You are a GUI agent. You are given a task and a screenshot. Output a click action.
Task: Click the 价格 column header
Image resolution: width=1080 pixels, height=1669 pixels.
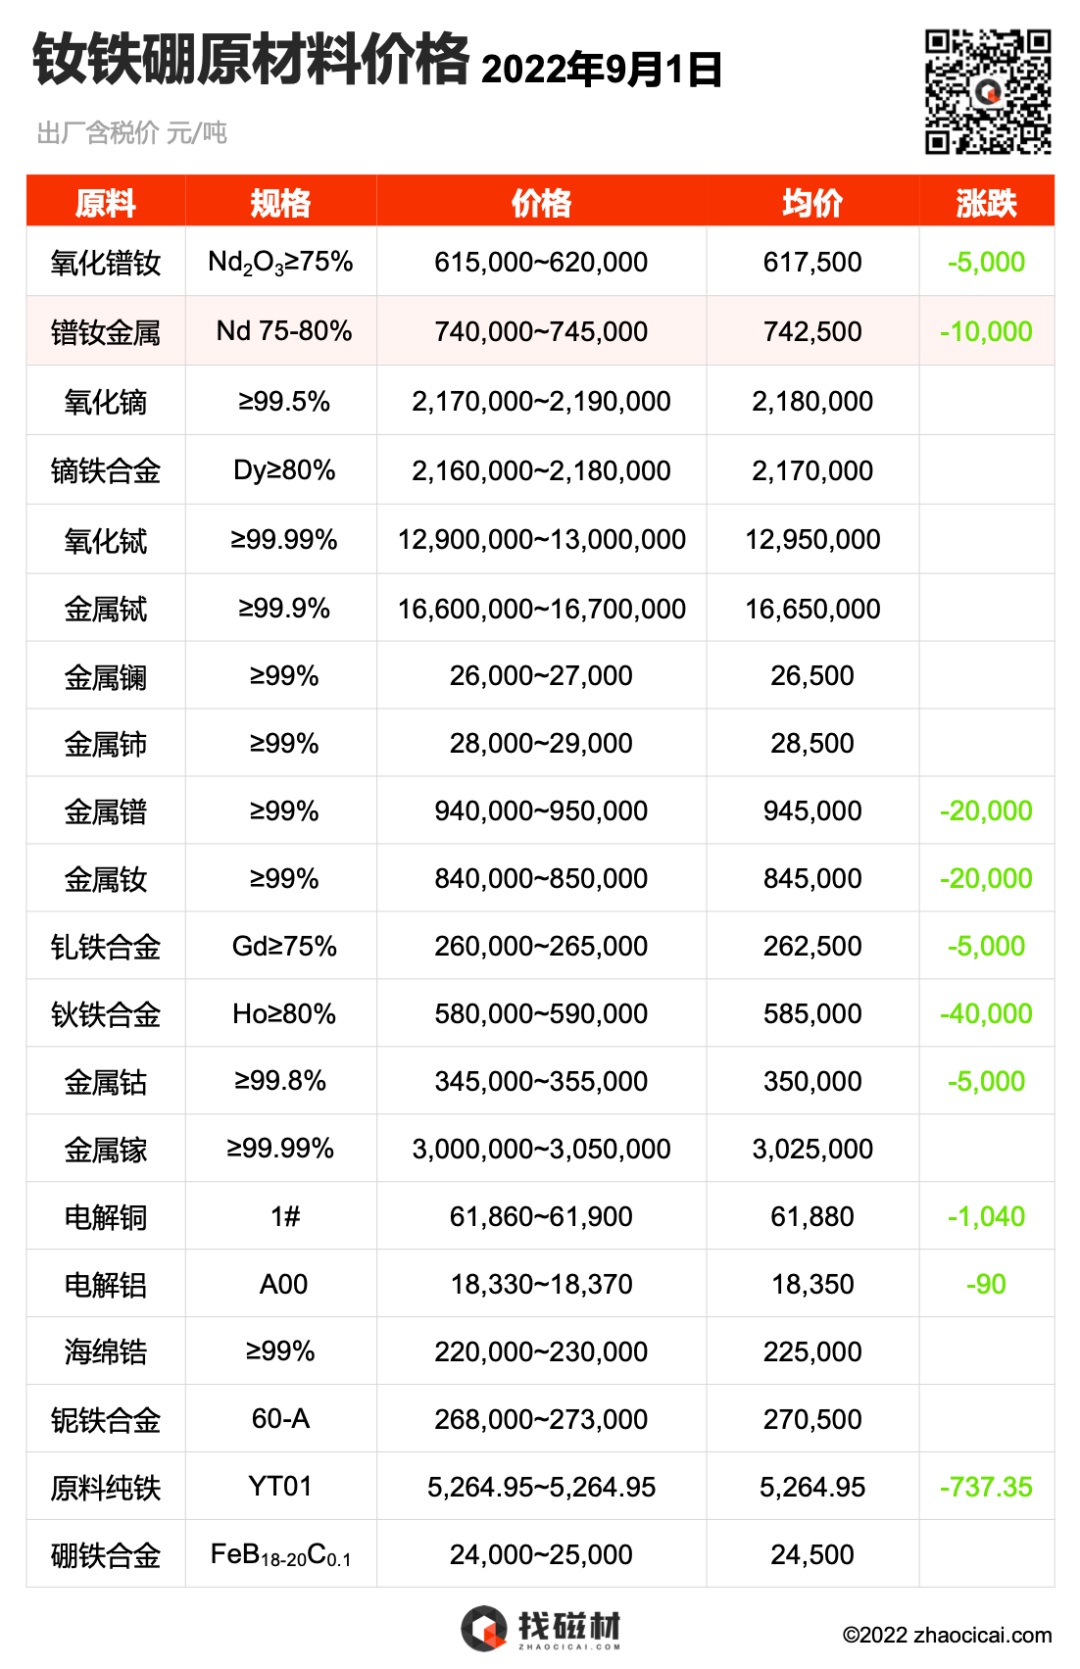coord(541,202)
